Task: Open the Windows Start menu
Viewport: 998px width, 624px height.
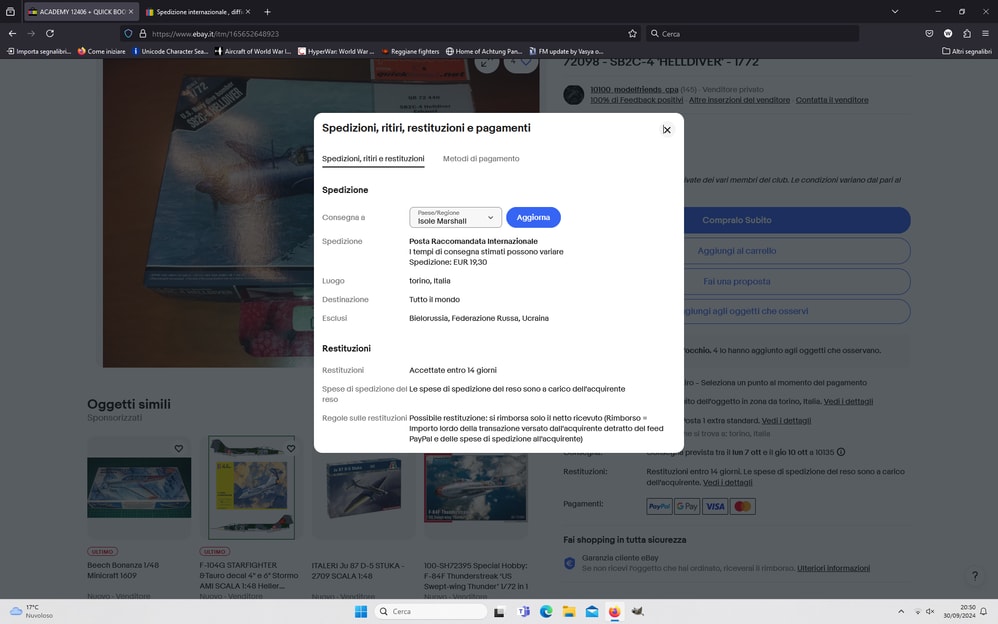Action: pos(361,611)
